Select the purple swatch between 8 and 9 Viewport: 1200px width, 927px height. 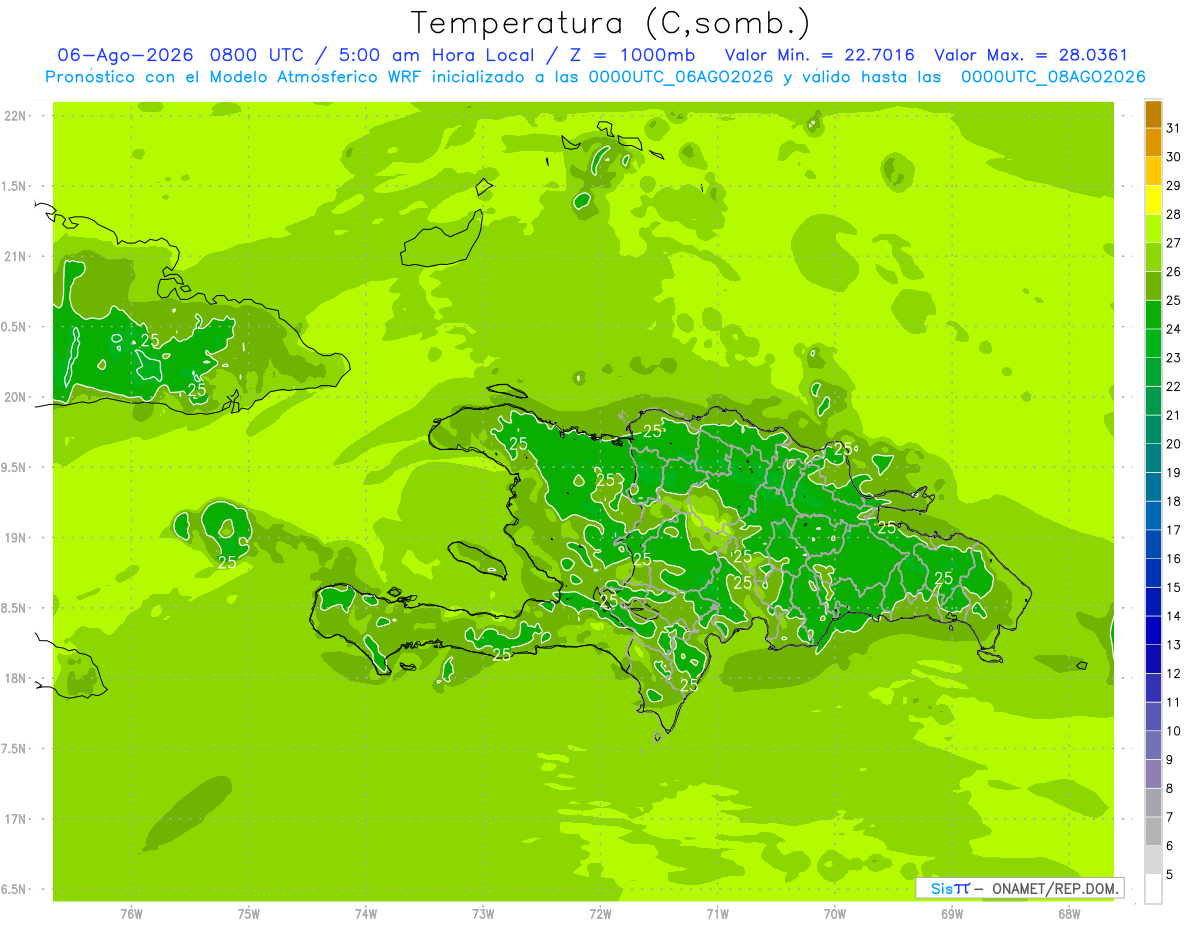click(x=1153, y=774)
